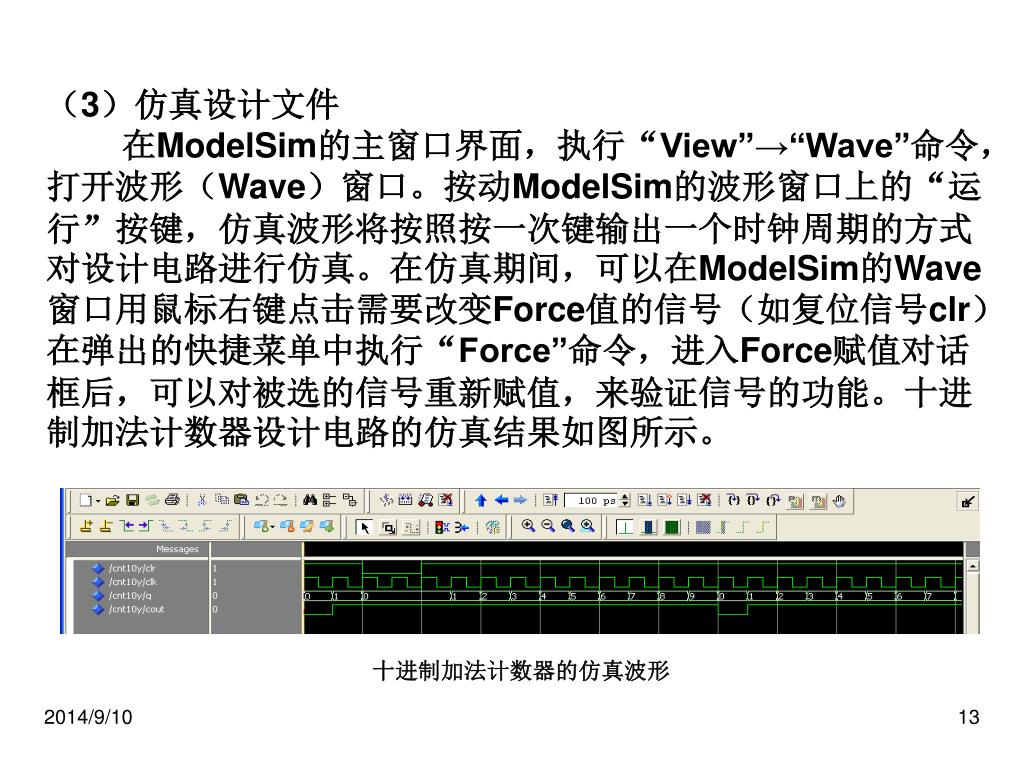Open the New file dropdown arrow
Image resolution: width=1024 pixels, height=768 pixels.
(98, 501)
